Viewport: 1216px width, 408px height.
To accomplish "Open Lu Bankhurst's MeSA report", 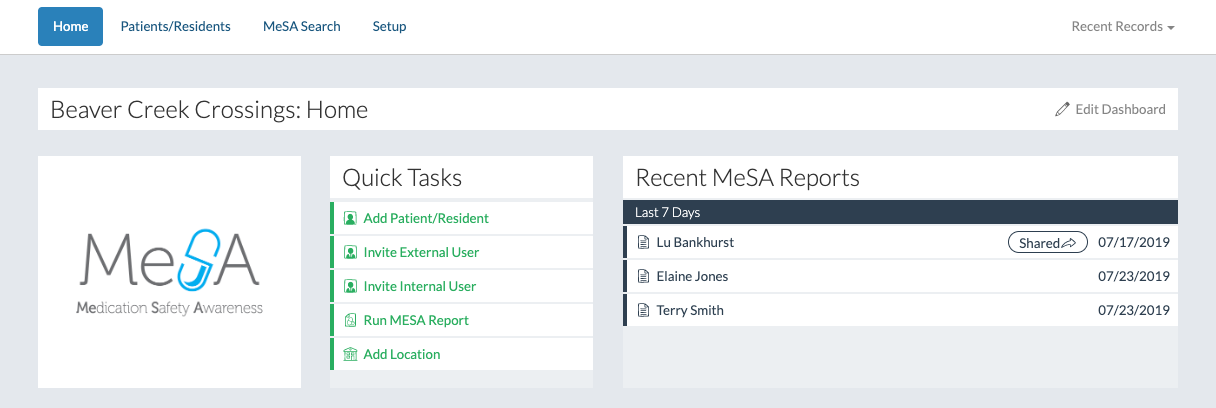I will click(695, 242).
